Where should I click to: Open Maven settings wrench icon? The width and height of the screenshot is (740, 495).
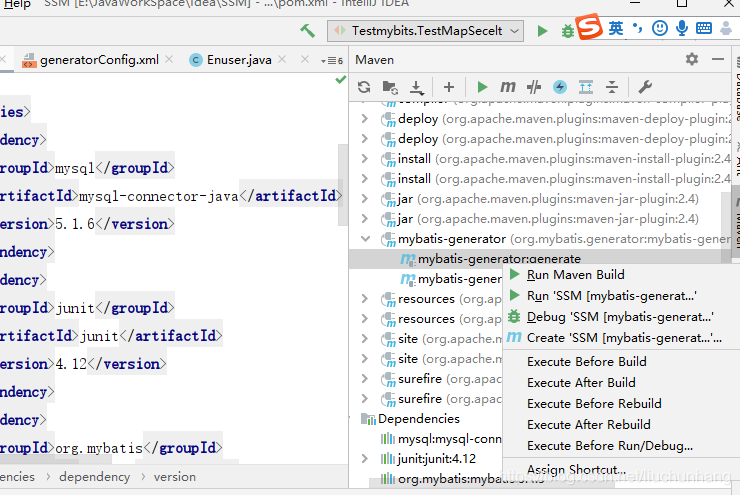click(x=645, y=87)
